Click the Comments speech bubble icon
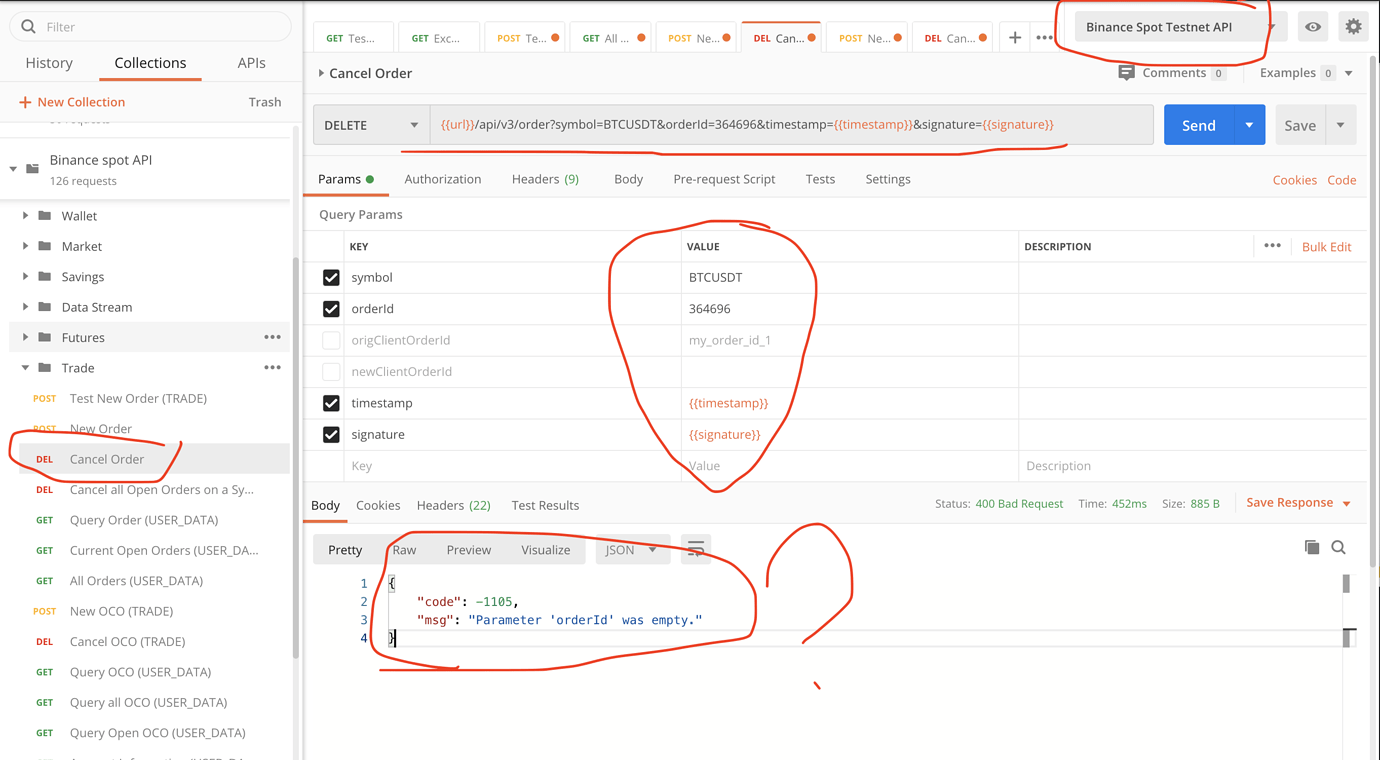The width and height of the screenshot is (1380, 760). tap(1127, 73)
